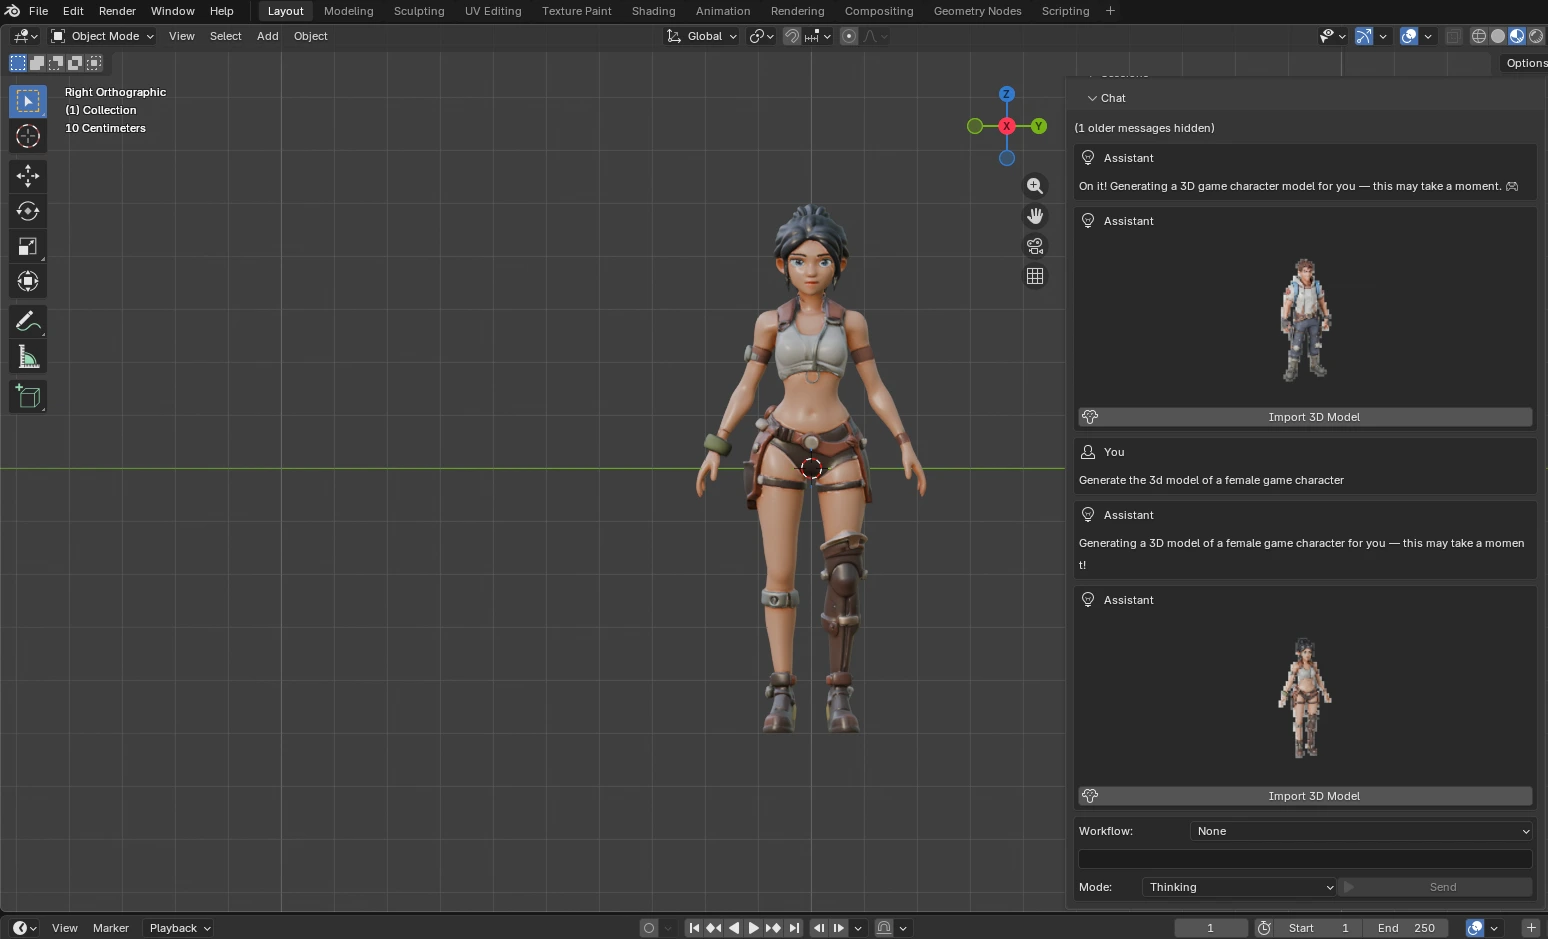Toggle proportional editing in header
This screenshot has width=1548, height=939.
(849, 36)
